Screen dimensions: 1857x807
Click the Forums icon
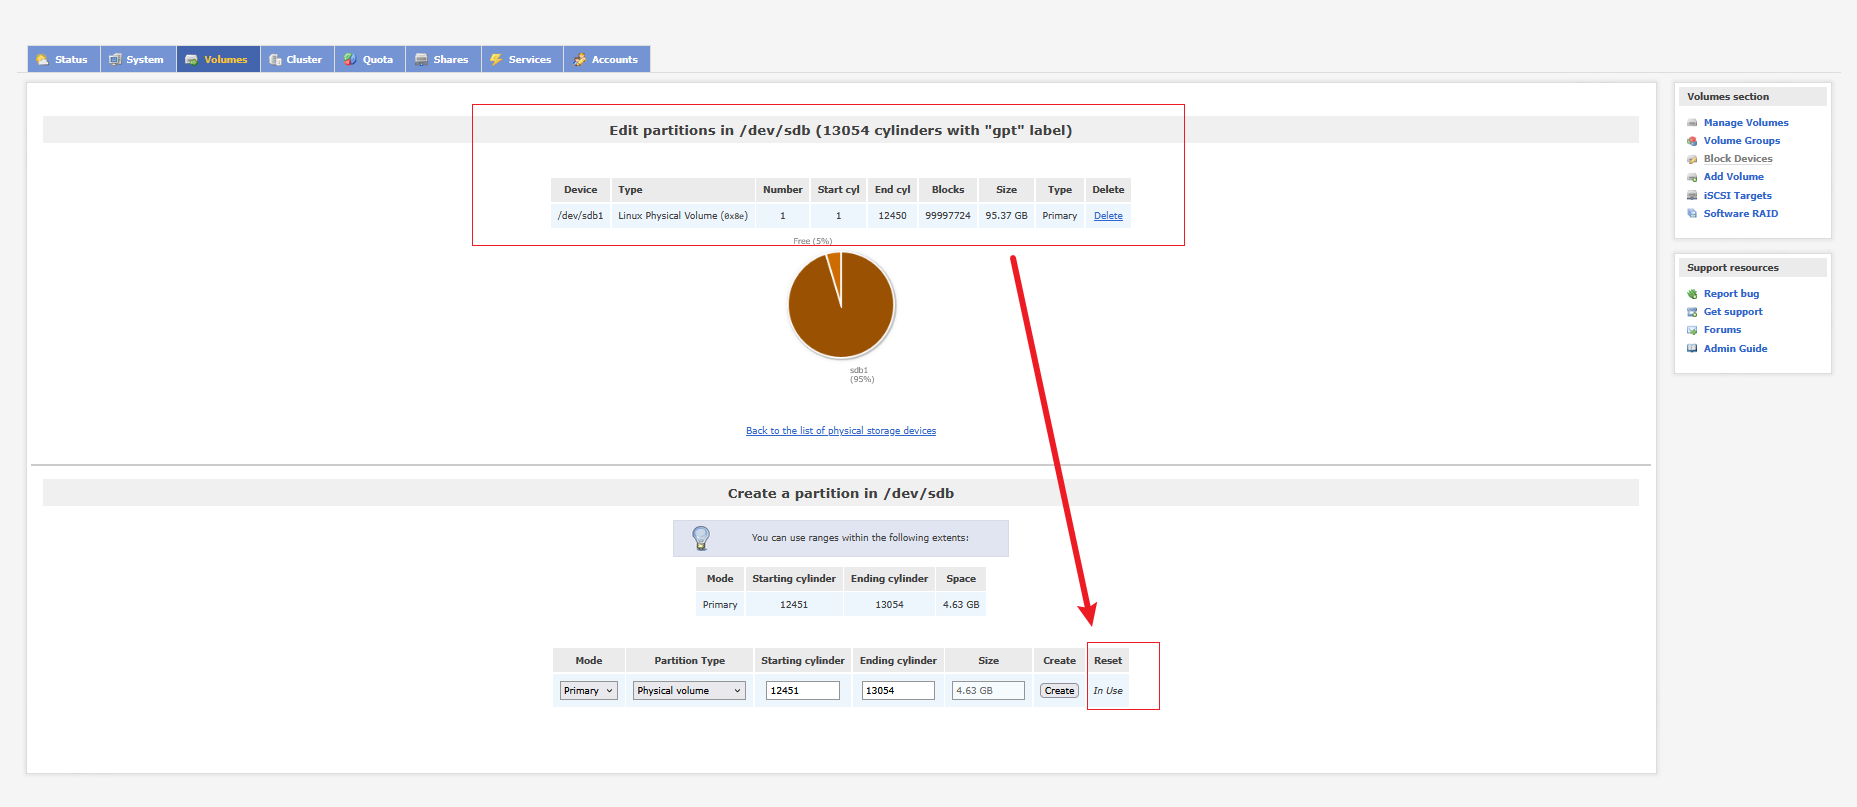[x=1692, y=330]
